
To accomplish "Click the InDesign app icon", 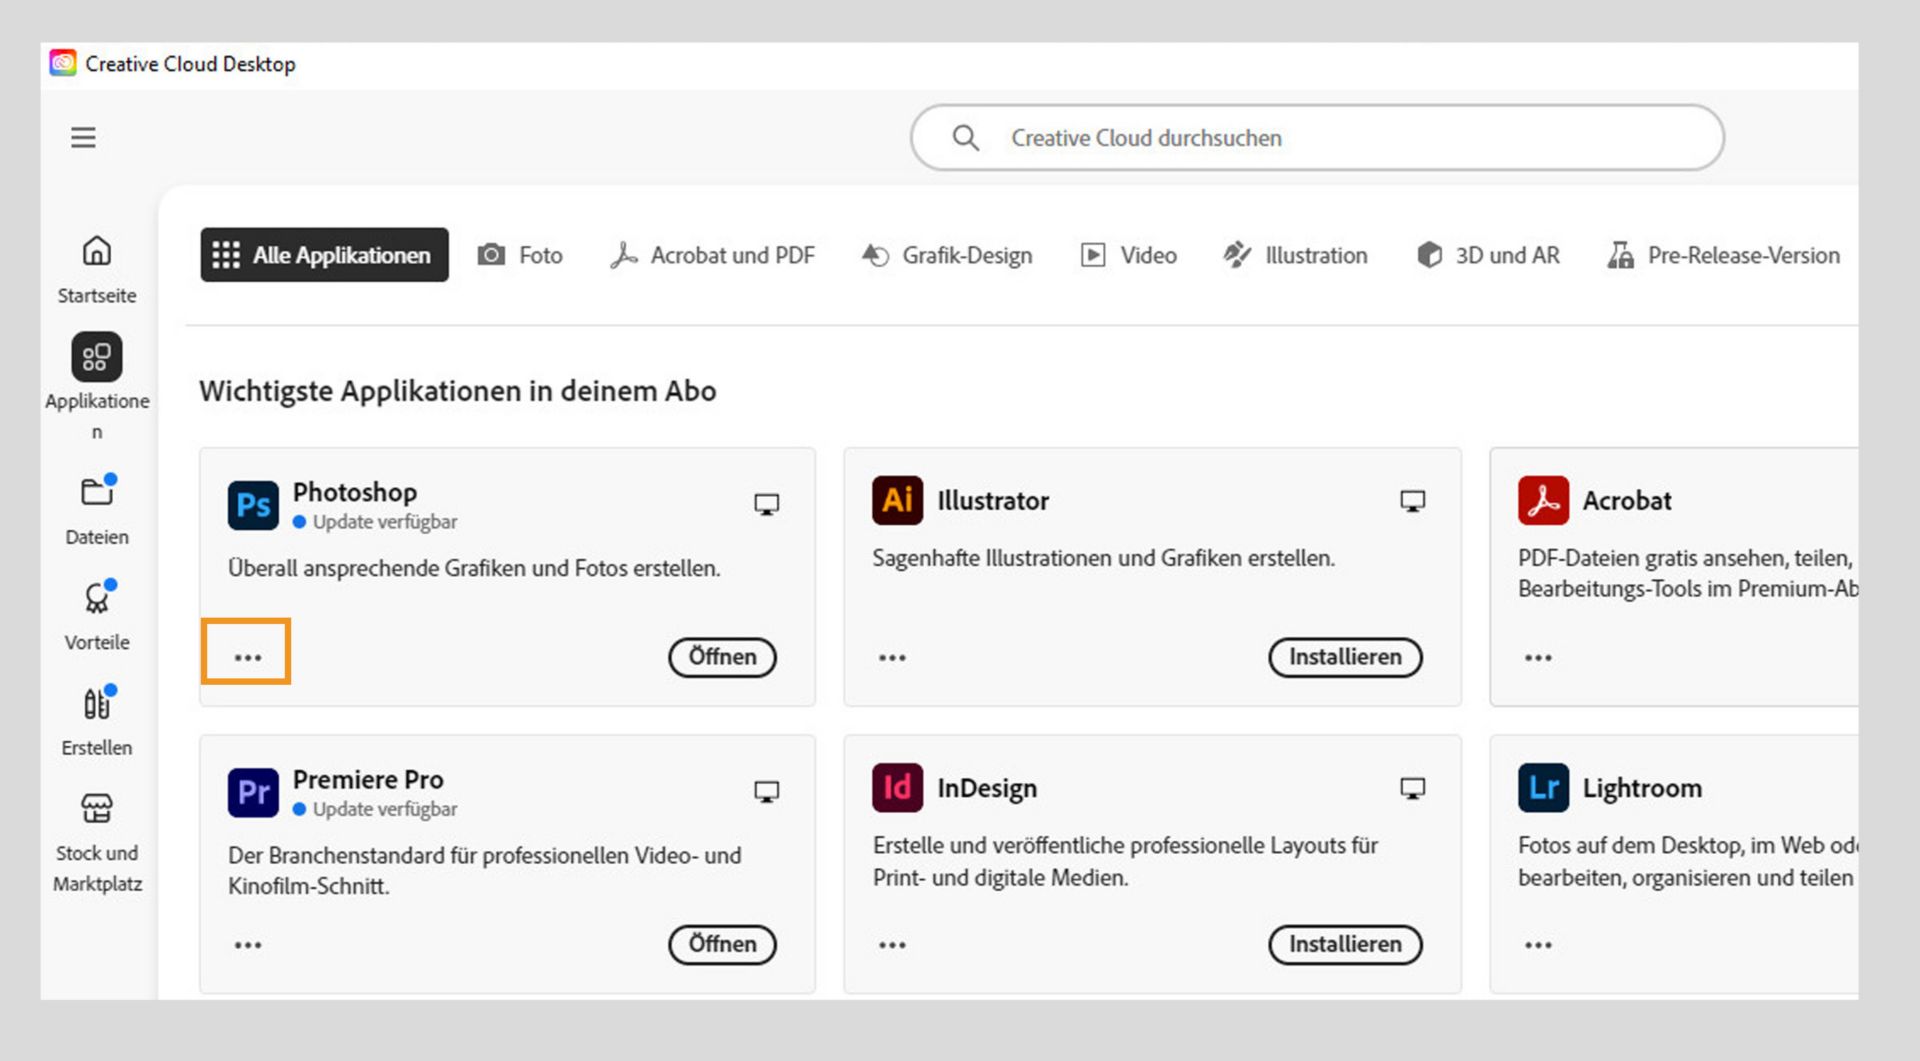I will point(897,788).
